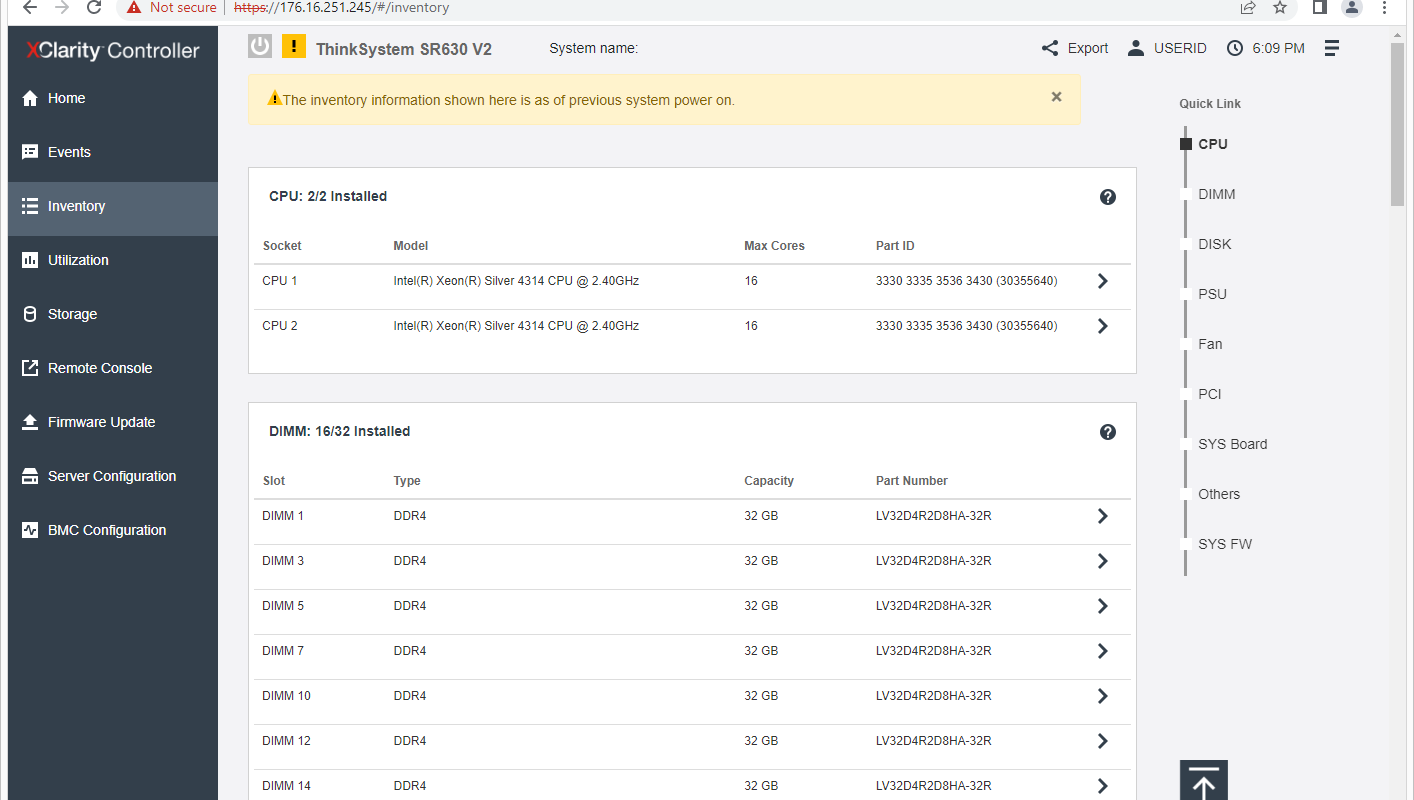Click the CPU 2 model text

coord(516,326)
